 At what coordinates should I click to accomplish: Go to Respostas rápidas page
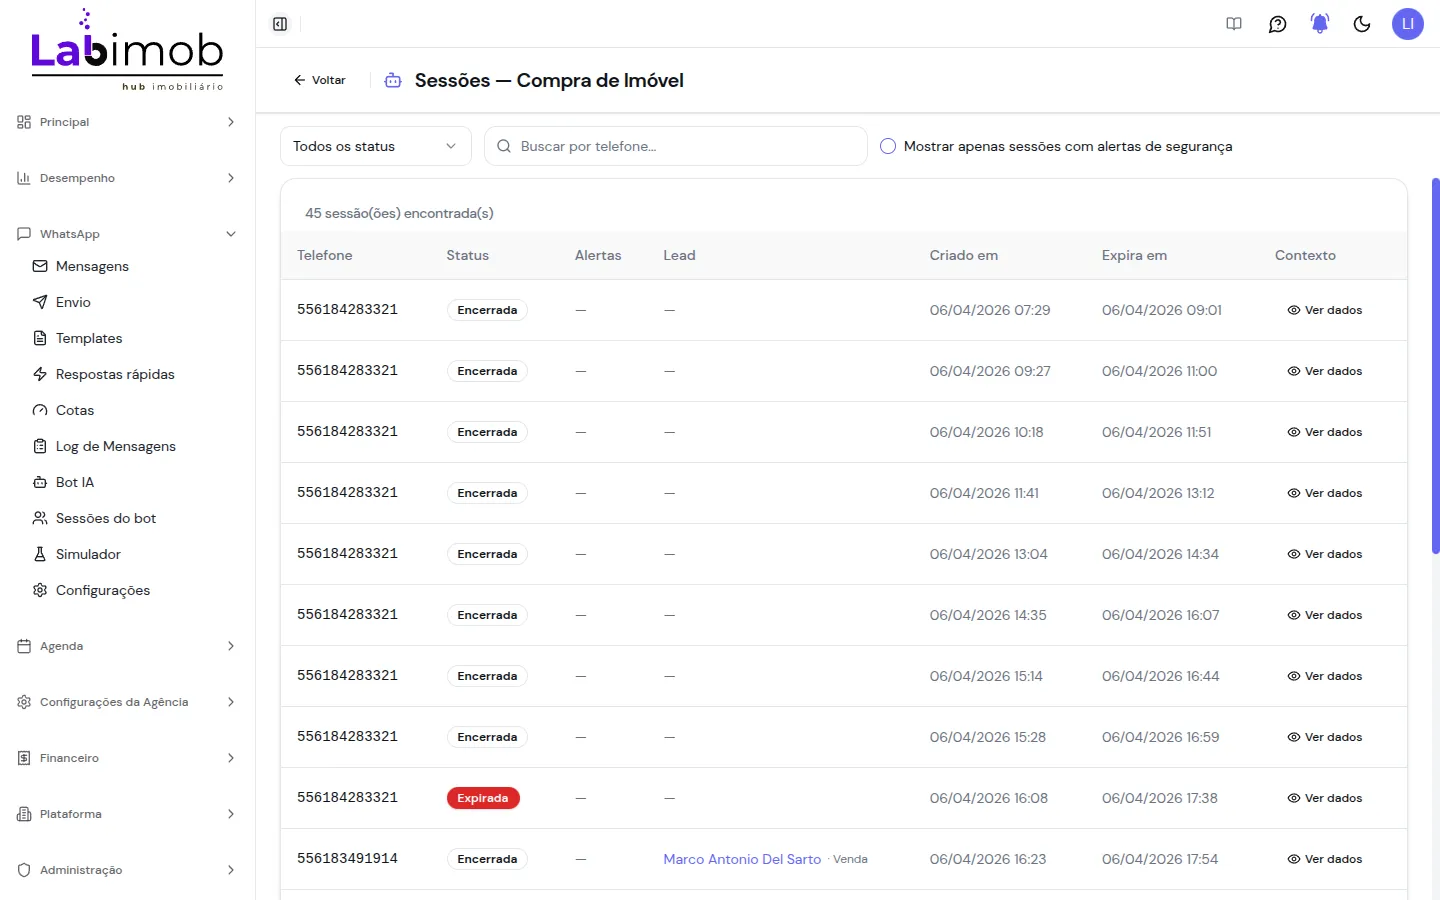point(115,374)
